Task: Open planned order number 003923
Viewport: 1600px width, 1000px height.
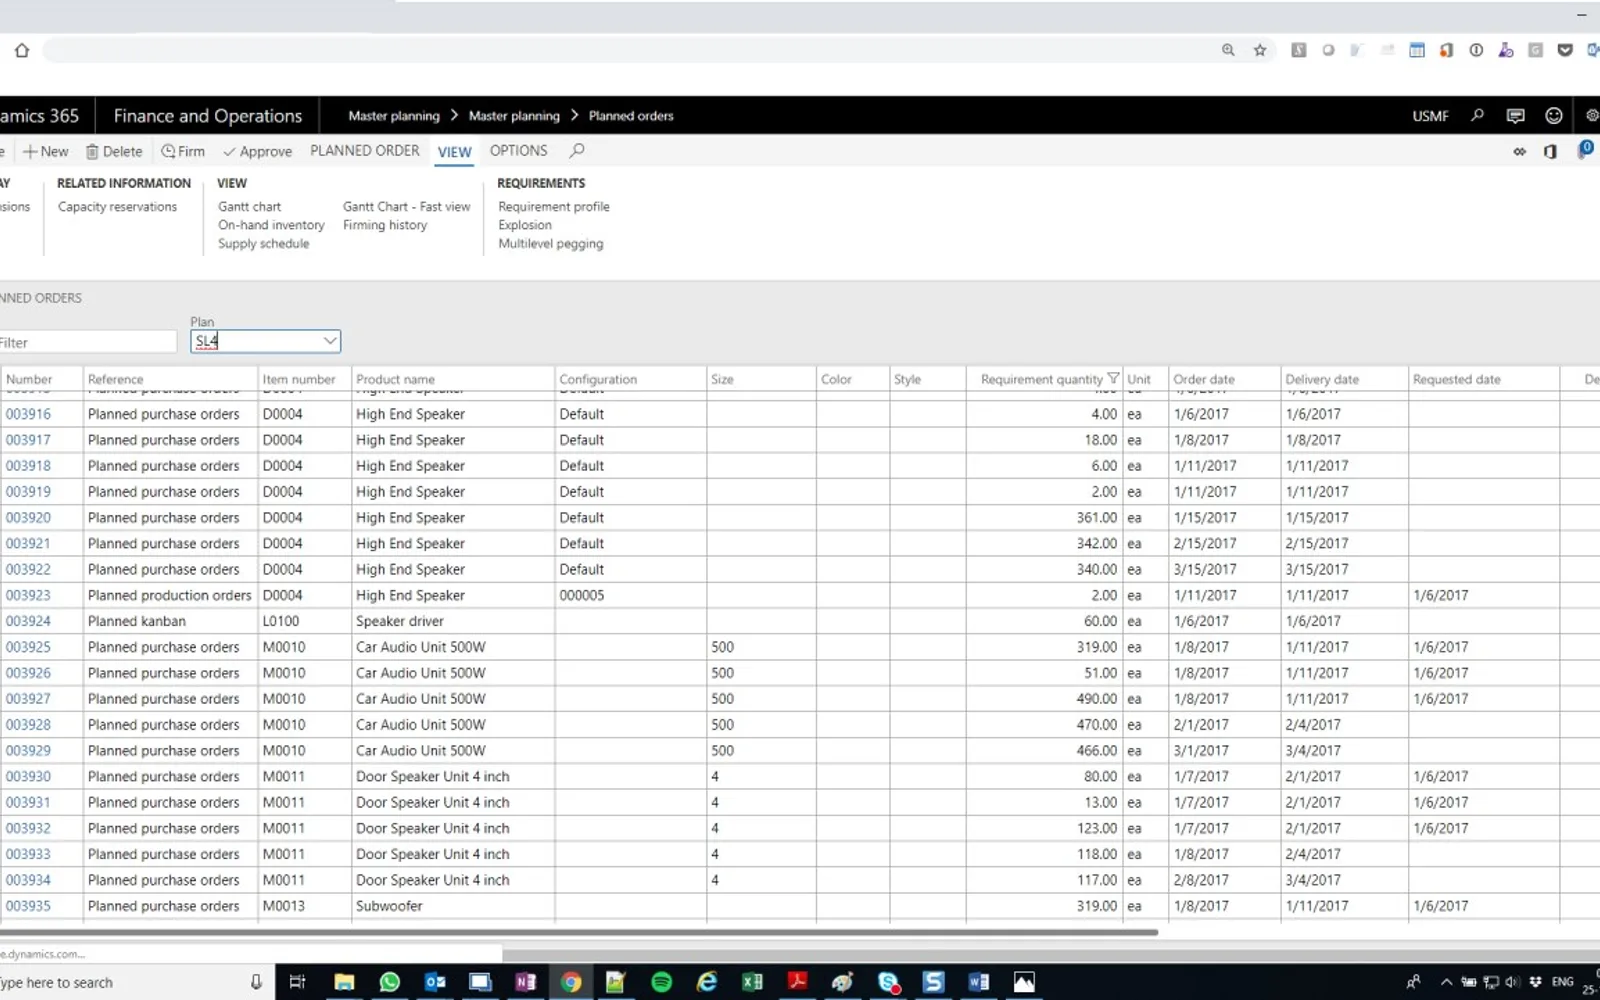Action: [x=28, y=595]
